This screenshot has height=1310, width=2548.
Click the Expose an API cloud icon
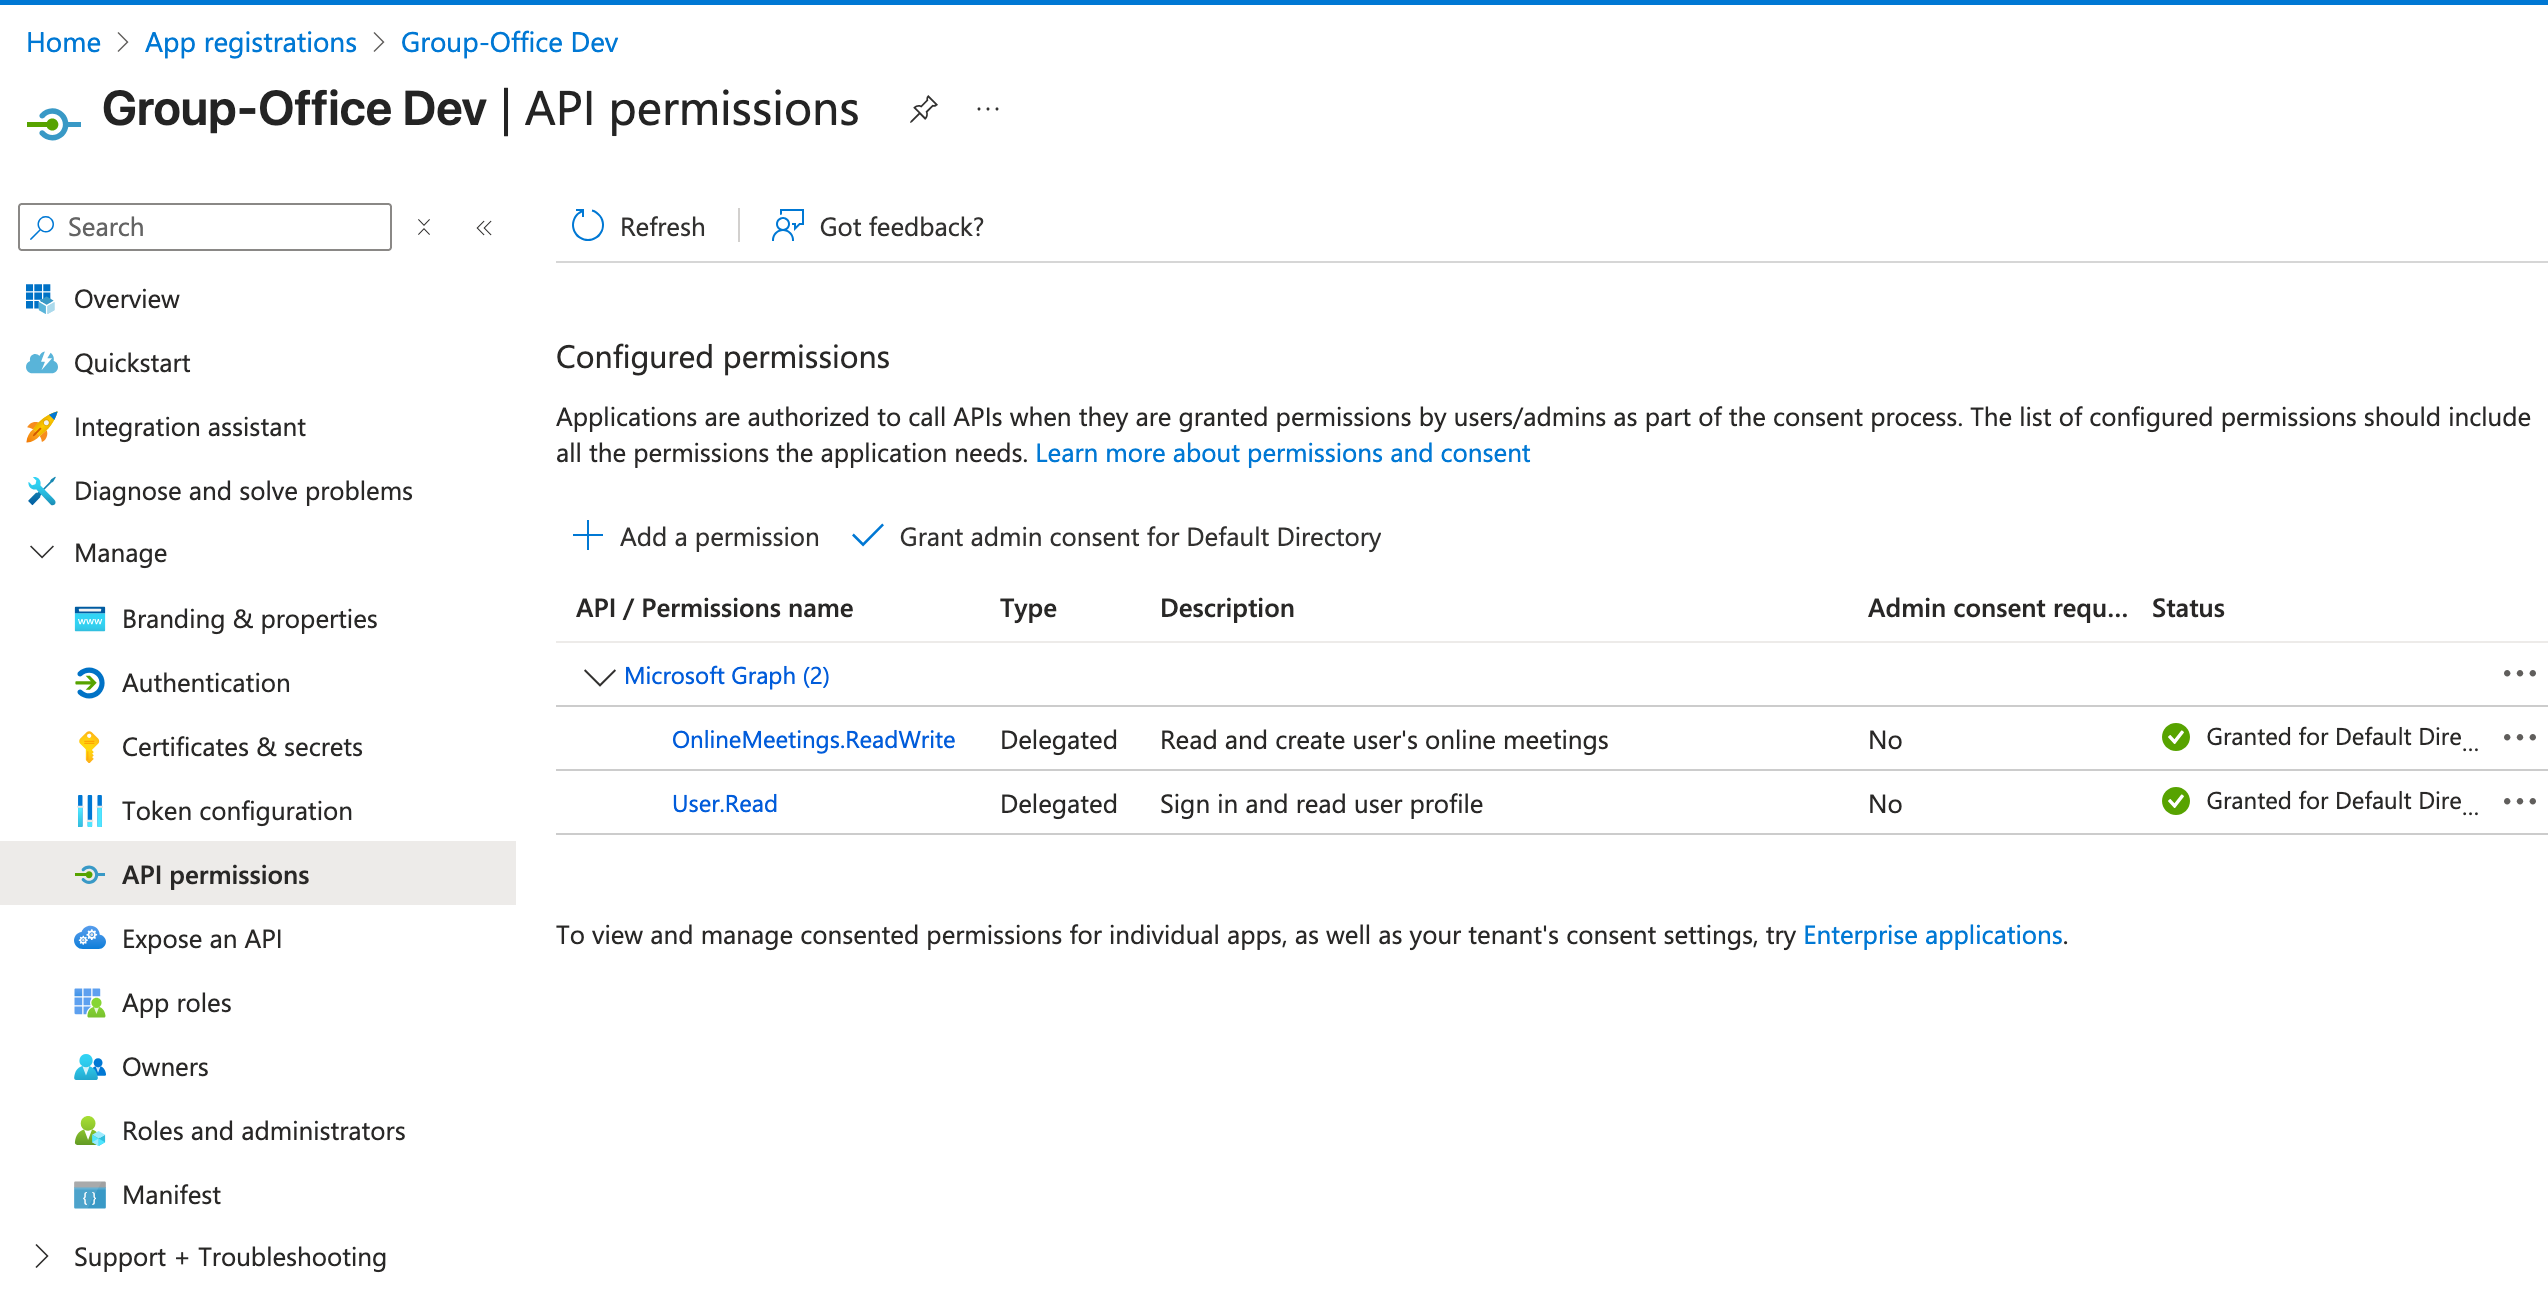pyautogui.click(x=90, y=939)
